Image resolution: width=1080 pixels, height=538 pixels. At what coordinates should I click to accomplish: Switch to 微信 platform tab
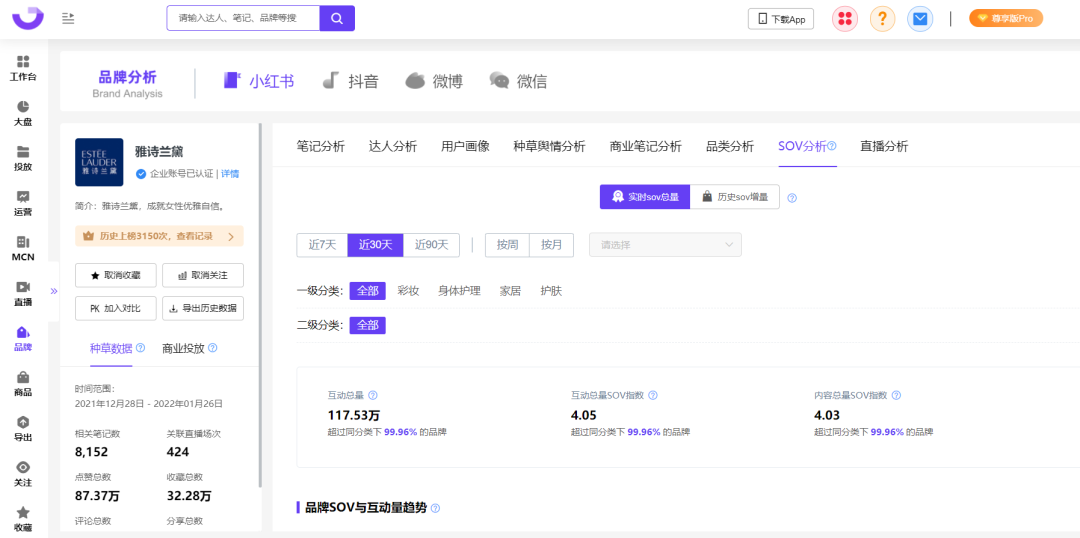[519, 81]
